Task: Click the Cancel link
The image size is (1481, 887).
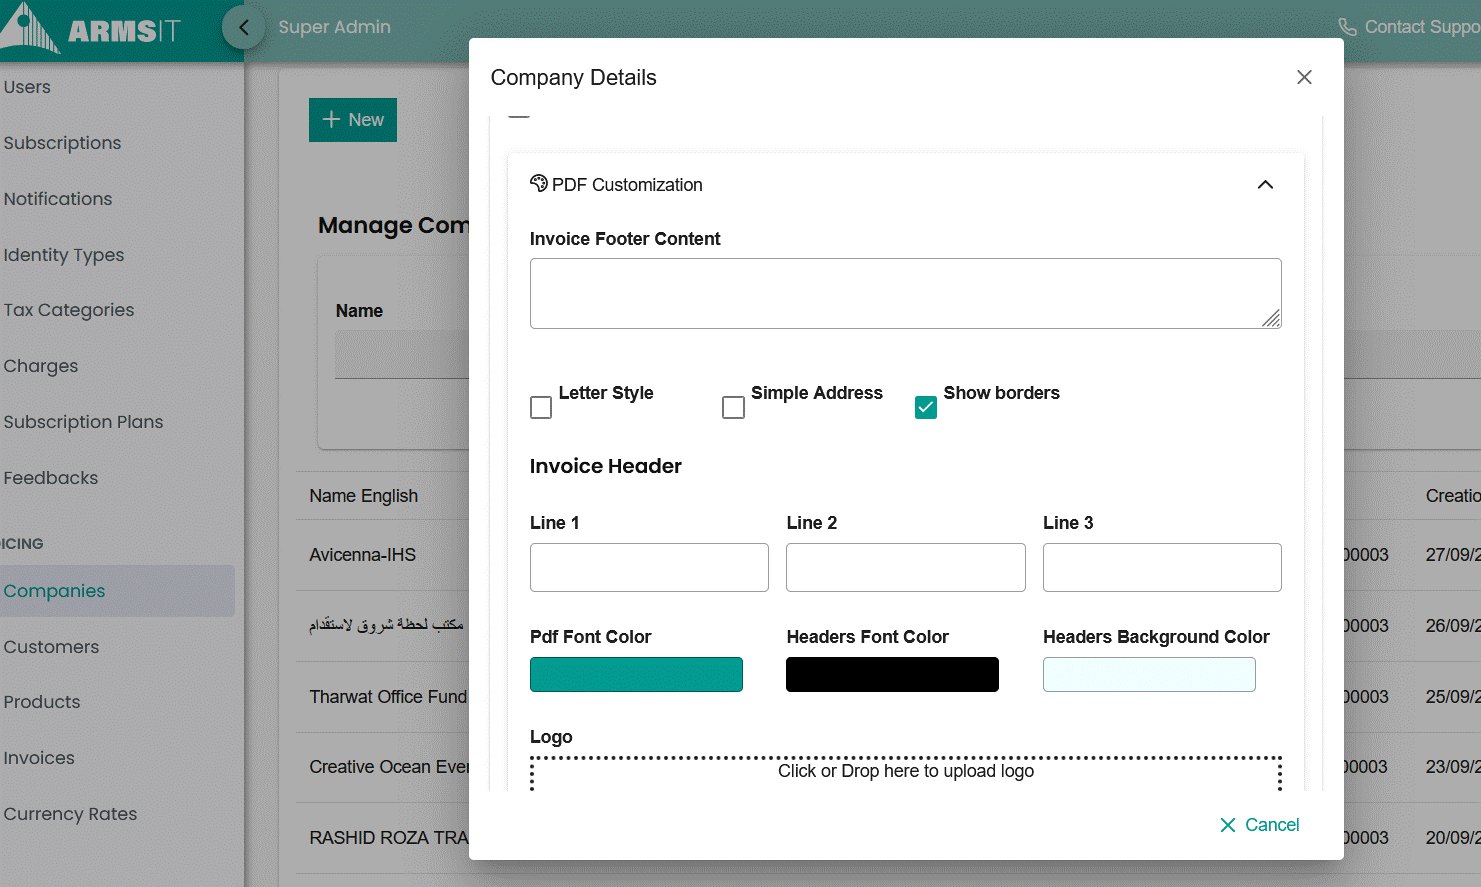Action: click(1272, 824)
